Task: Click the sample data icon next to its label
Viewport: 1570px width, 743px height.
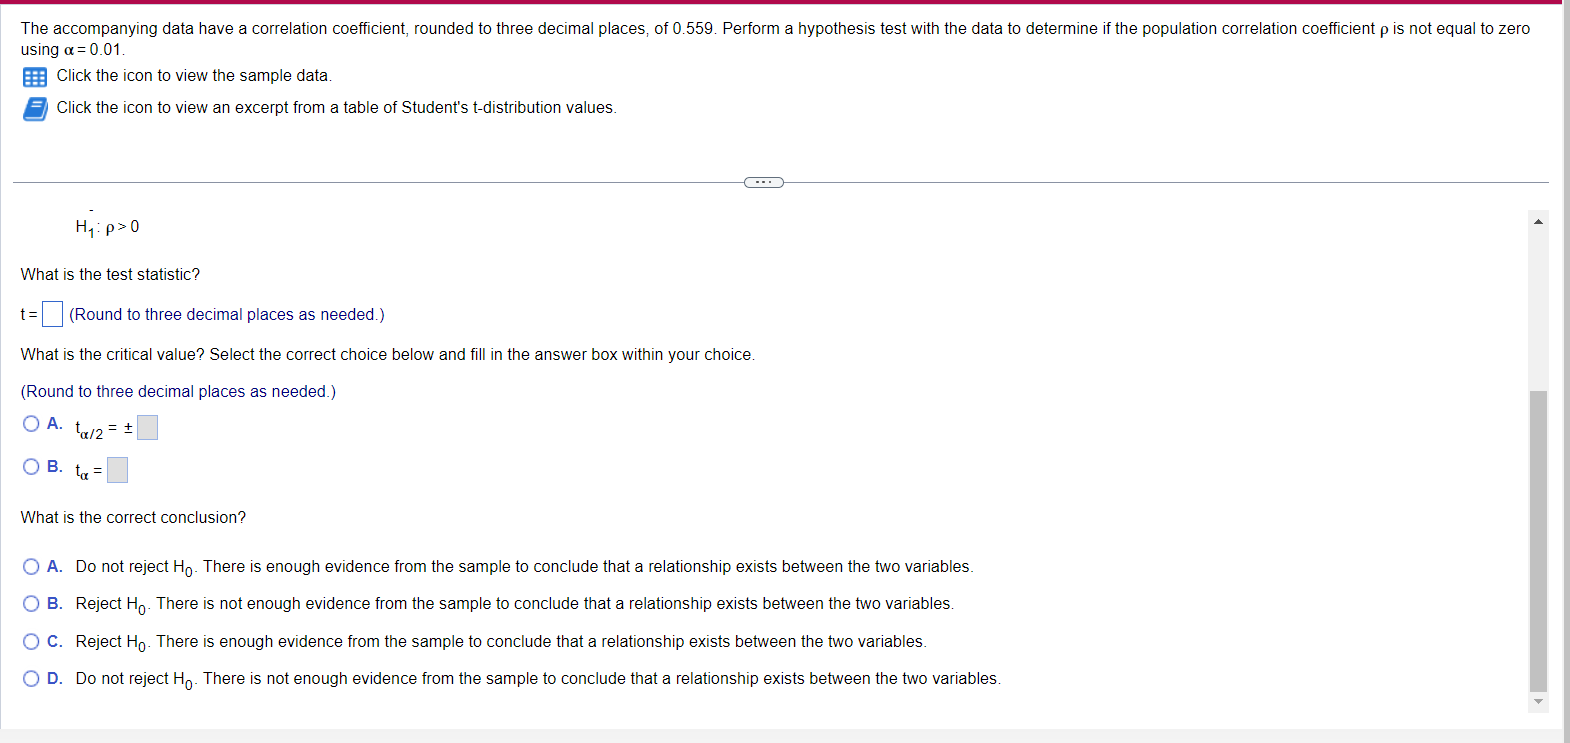Action: (34, 76)
